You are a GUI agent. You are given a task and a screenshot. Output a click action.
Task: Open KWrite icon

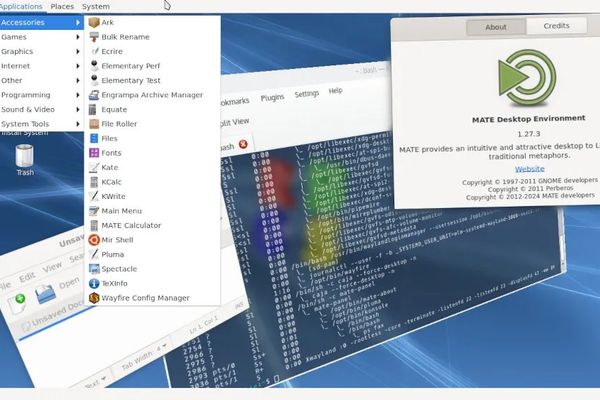94,196
